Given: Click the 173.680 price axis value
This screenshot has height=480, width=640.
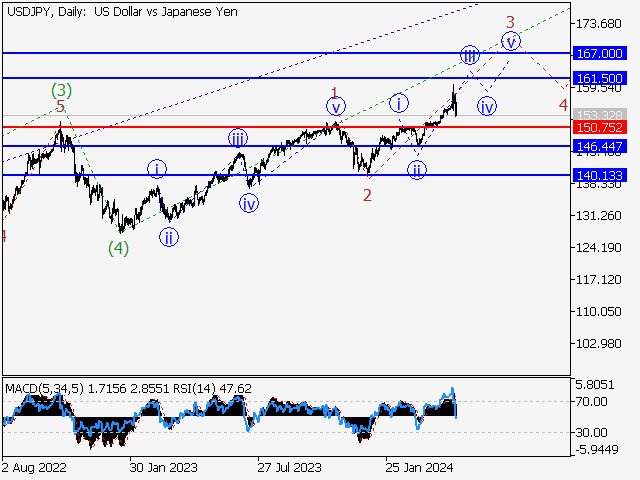Looking at the screenshot, I should 598,24.
